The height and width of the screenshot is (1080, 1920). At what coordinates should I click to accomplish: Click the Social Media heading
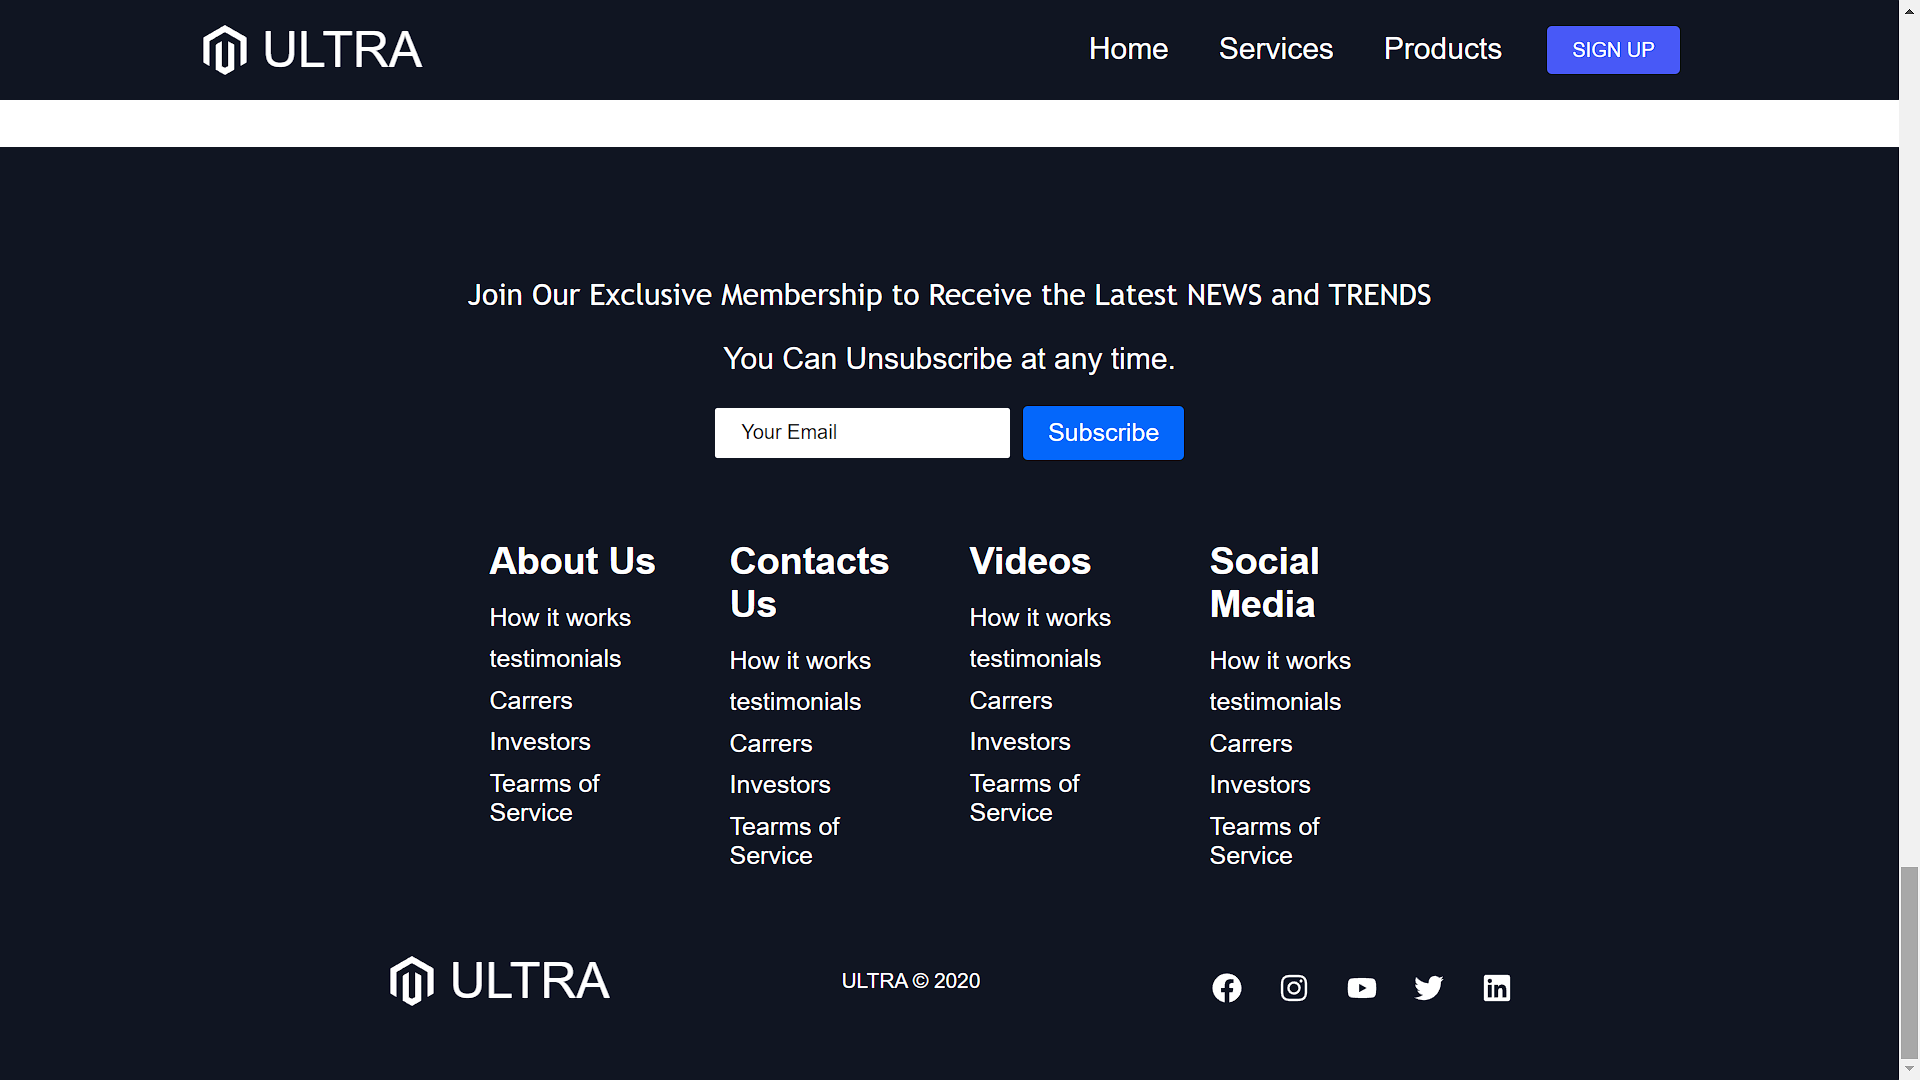click(x=1264, y=583)
